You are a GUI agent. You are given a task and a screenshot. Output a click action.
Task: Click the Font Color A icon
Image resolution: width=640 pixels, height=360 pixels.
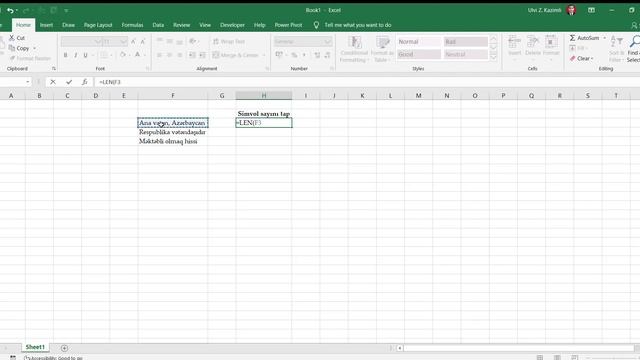(138, 55)
